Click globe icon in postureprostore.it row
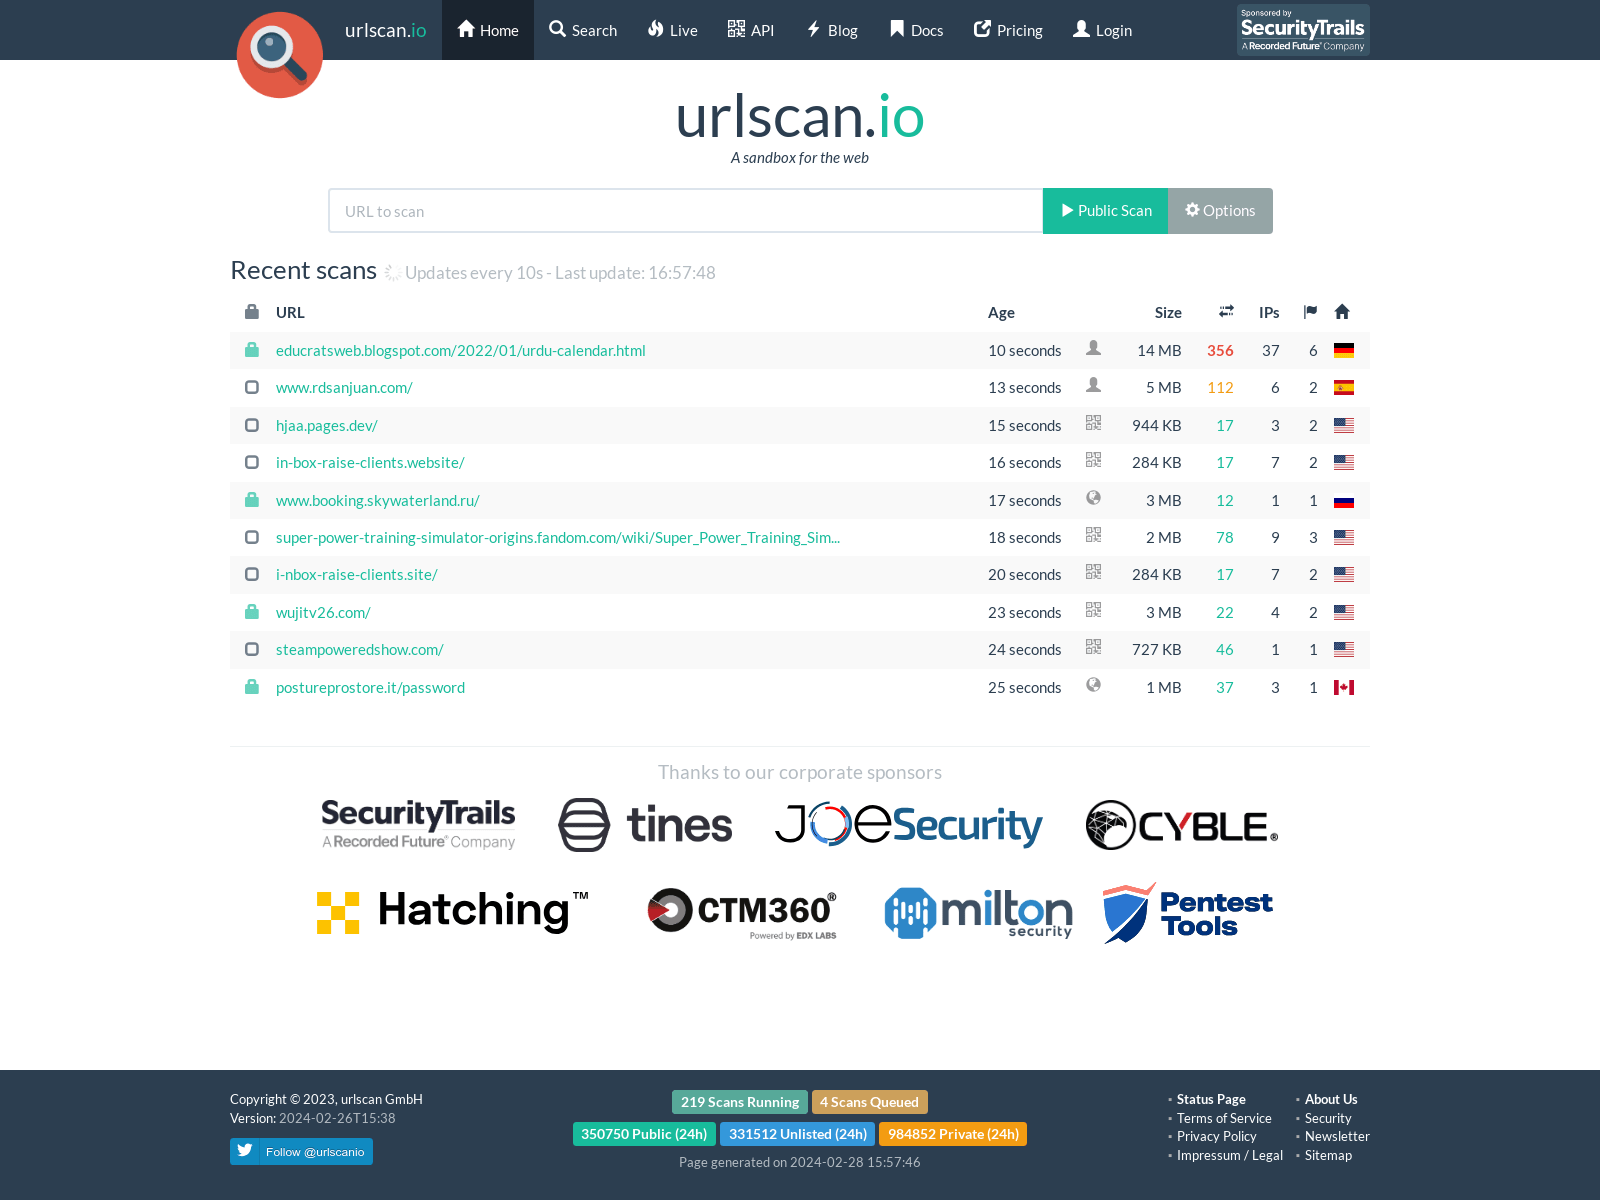This screenshot has height=1200, width=1600. click(1094, 685)
